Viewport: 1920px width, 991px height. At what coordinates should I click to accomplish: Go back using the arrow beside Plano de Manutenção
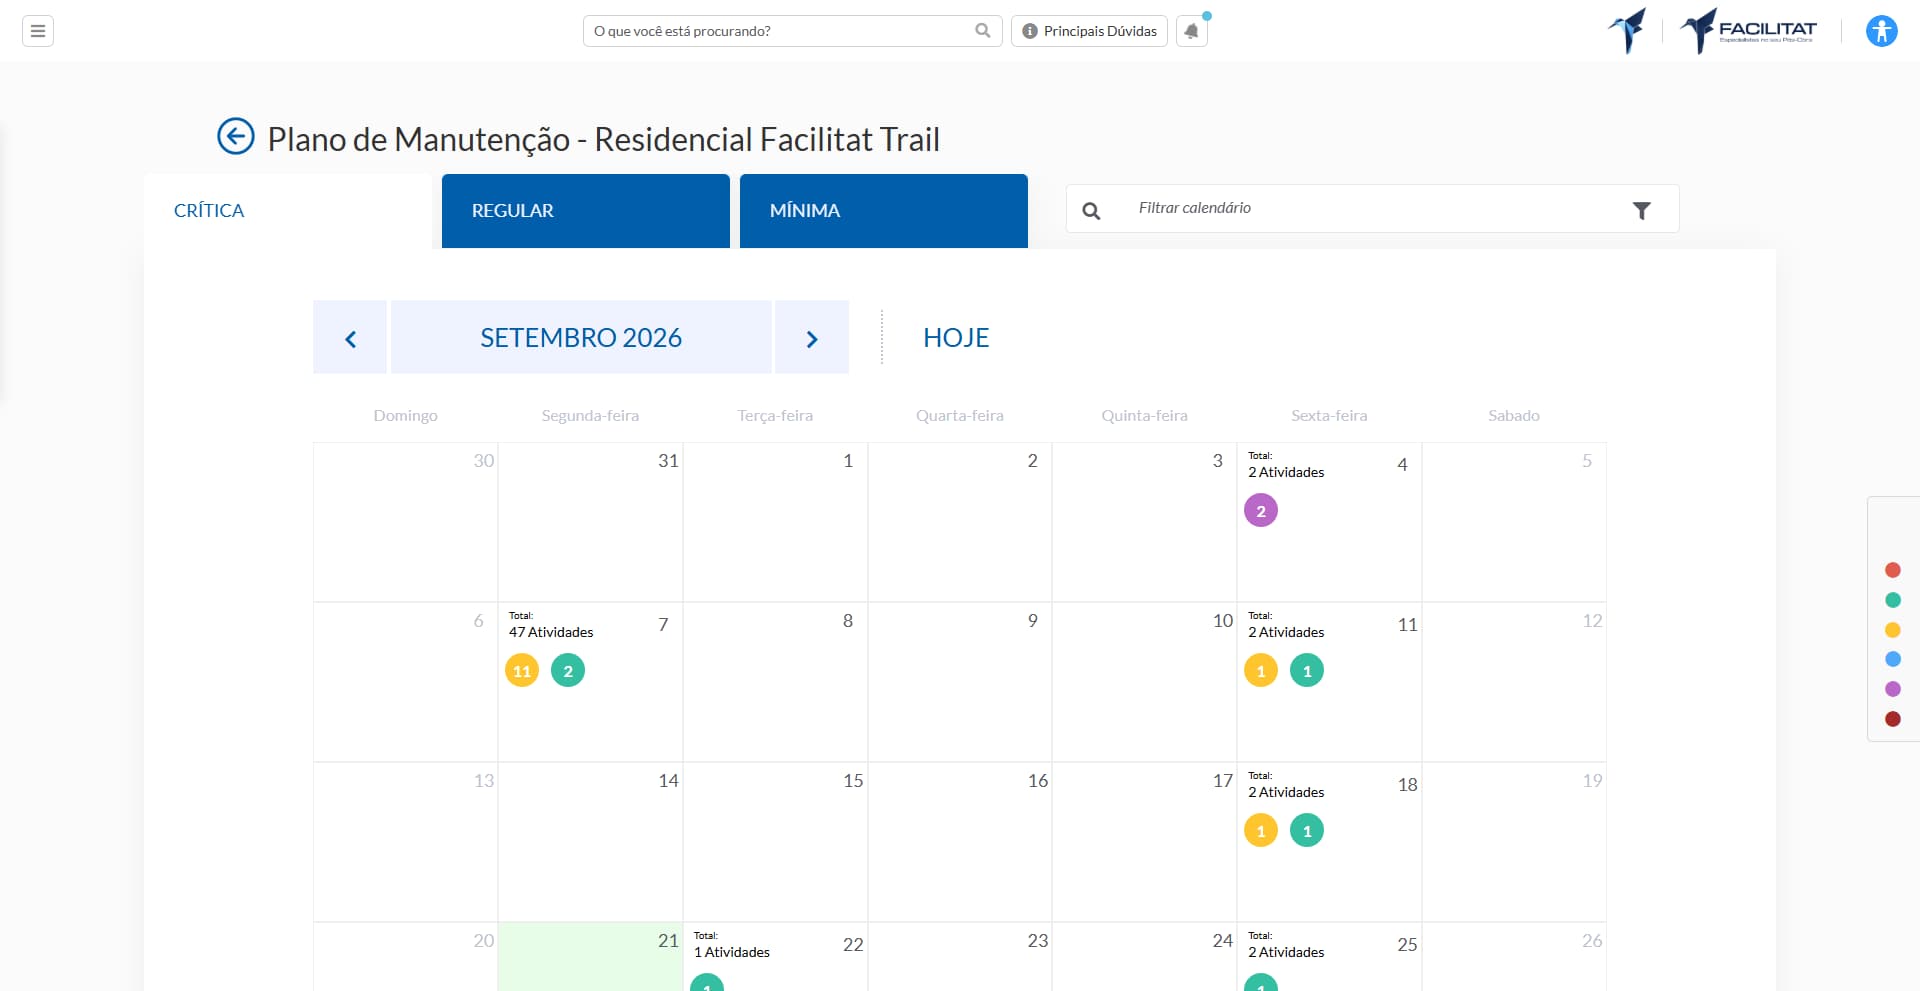point(236,137)
